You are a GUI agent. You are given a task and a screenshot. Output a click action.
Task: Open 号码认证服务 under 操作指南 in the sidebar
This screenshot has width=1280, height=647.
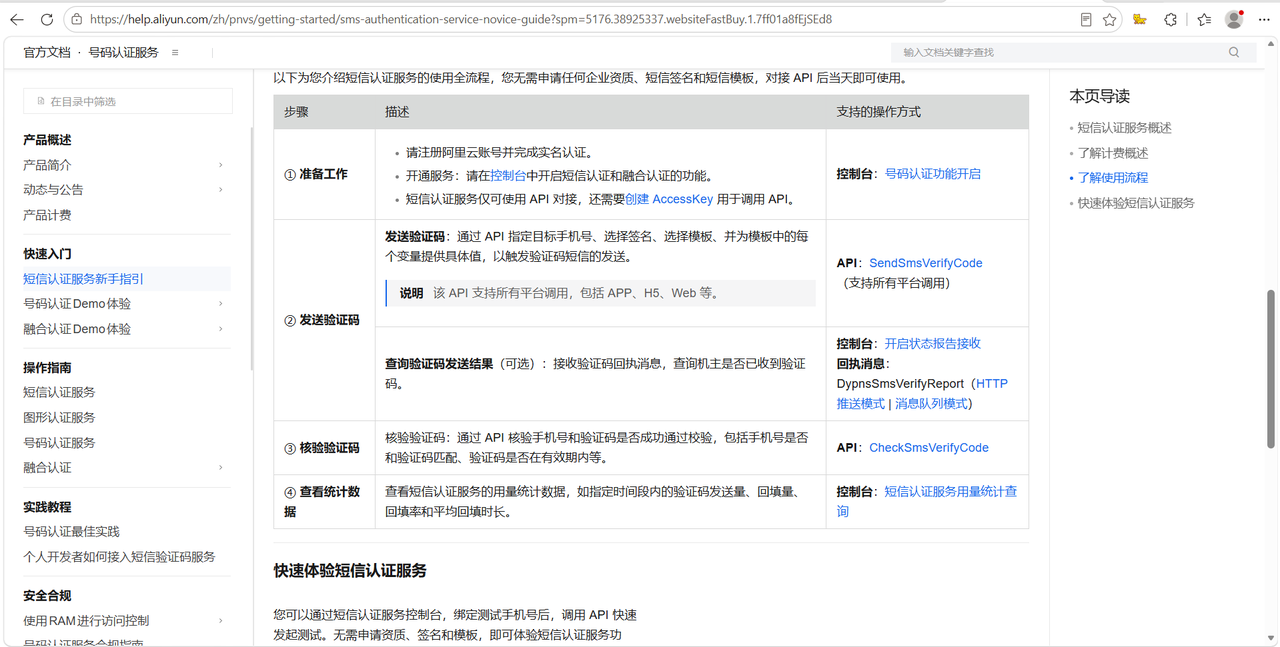[59, 442]
